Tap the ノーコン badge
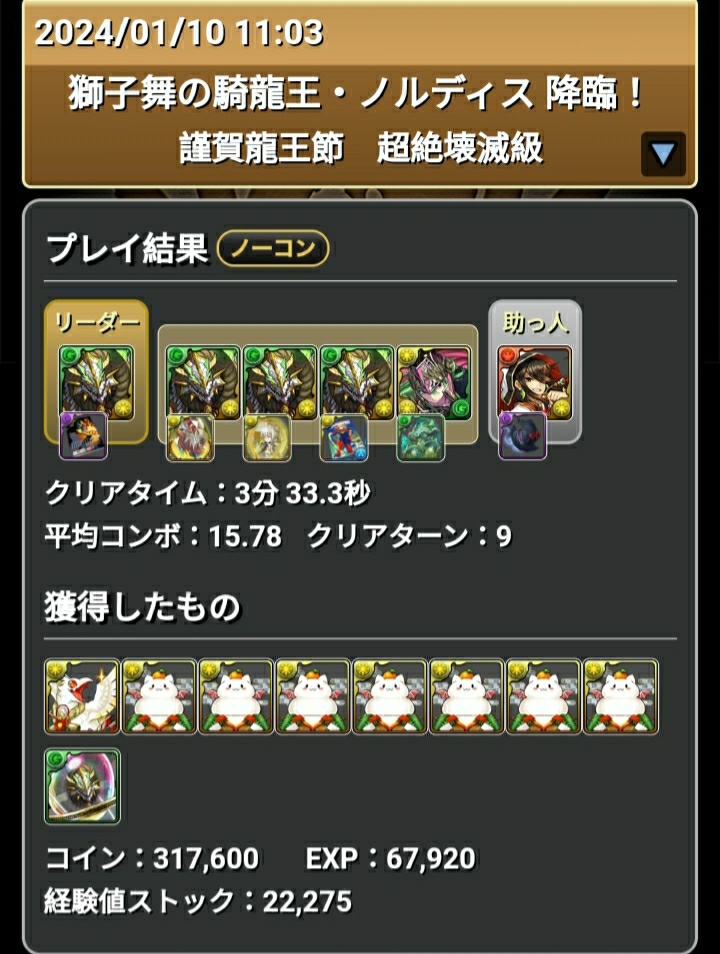 [273, 248]
